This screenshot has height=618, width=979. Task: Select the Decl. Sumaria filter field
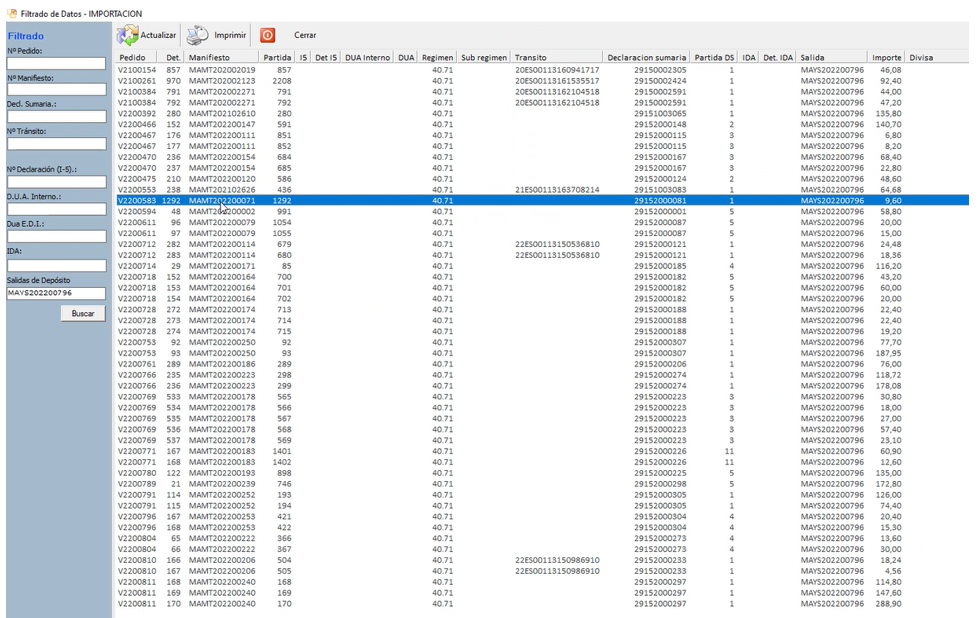coord(56,117)
